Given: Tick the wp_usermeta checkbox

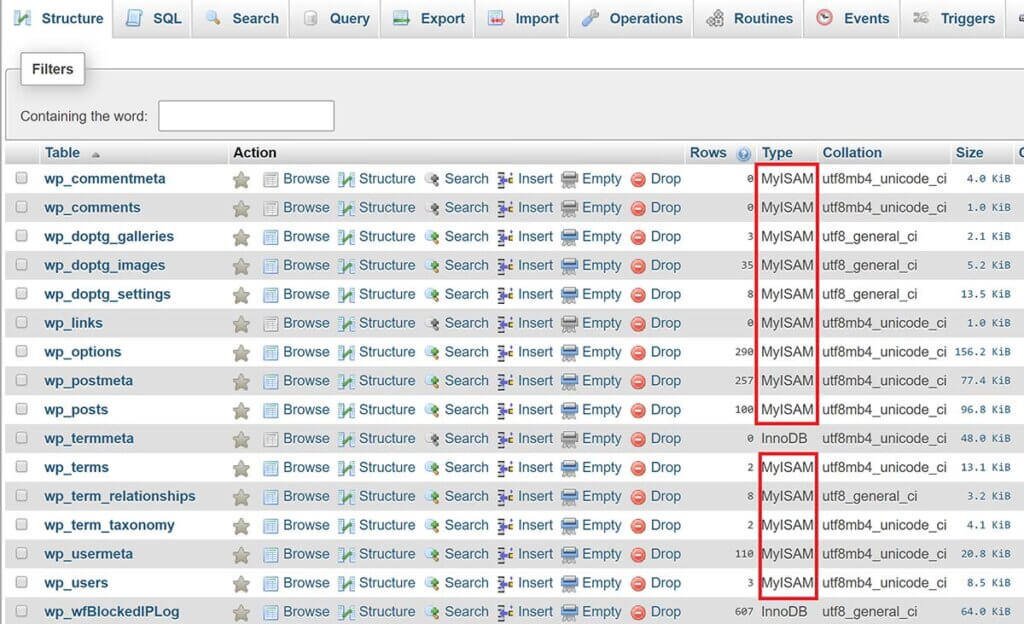Looking at the screenshot, I should (22, 553).
